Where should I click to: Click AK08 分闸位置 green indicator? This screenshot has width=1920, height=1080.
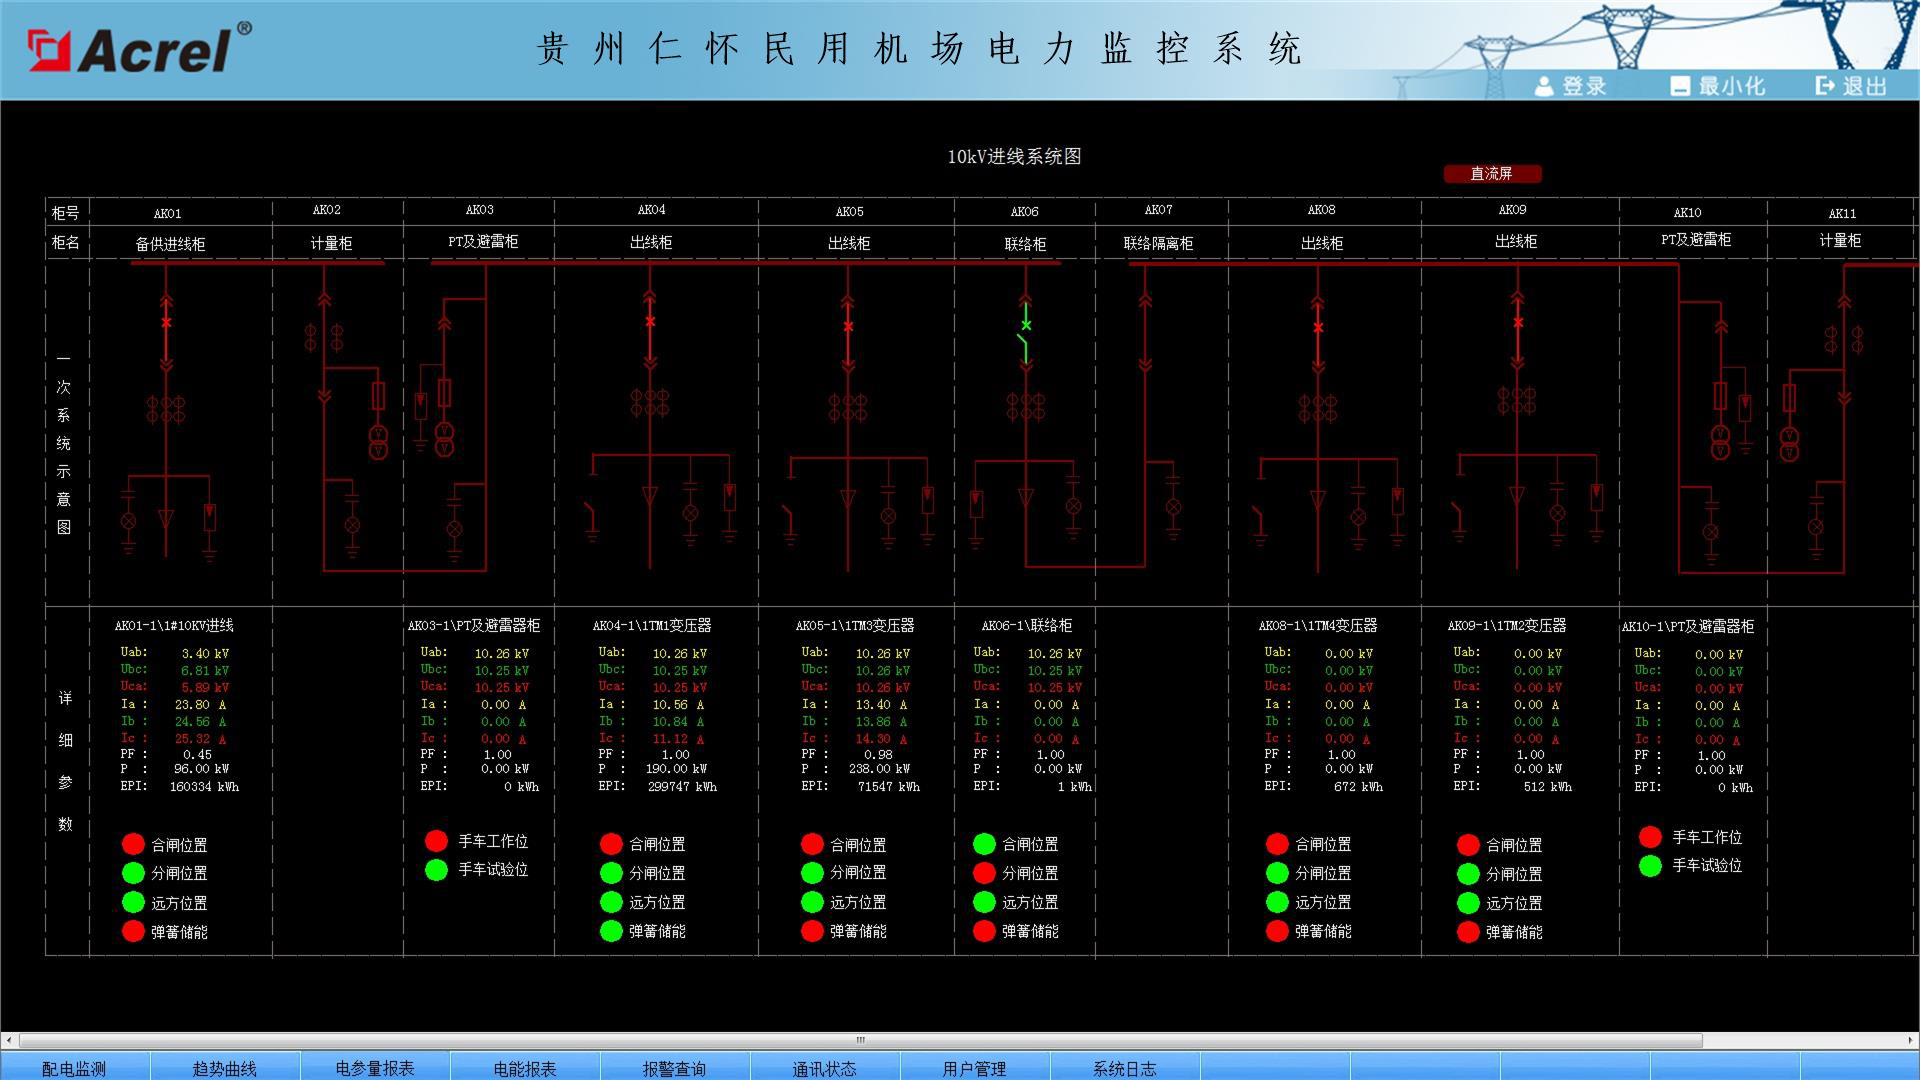1277,873
